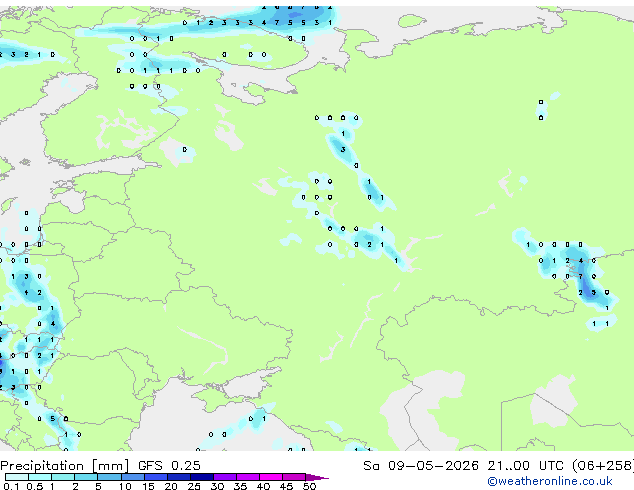The image size is (634, 490).
Task: Select the 5–10 mm legend color swatch
Action: click(x=109, y=477)
